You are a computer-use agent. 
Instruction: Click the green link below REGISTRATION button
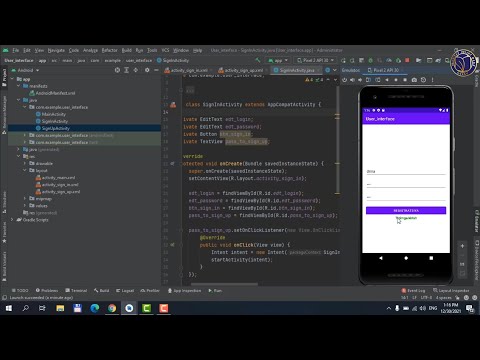[406, 218]
